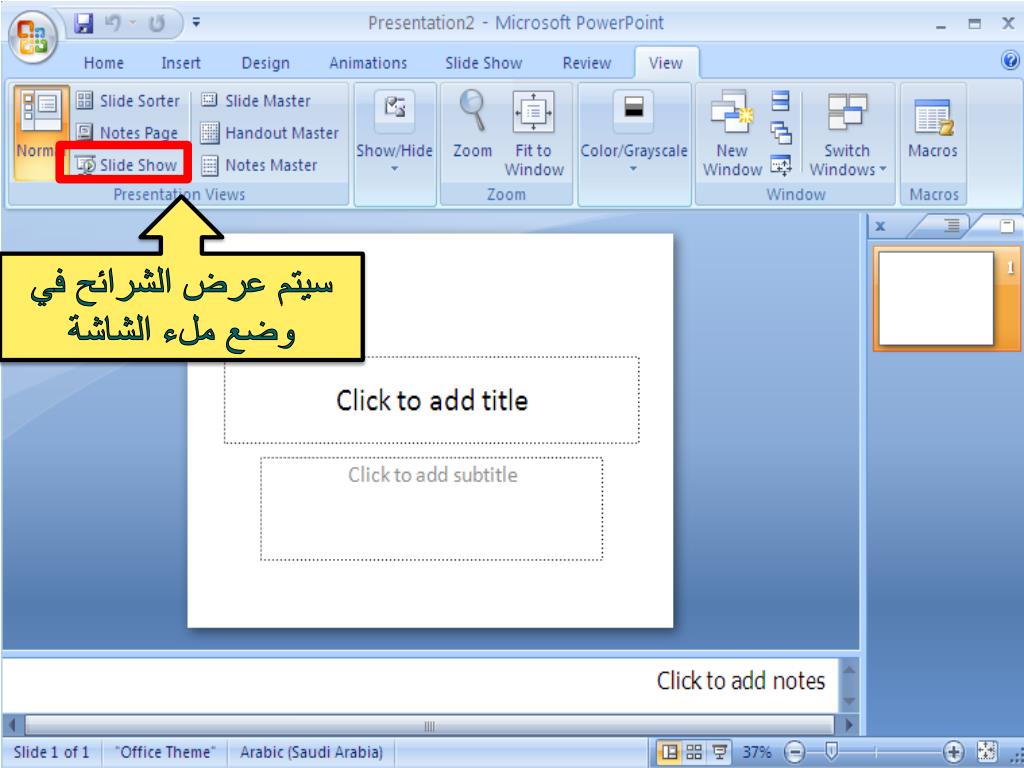Click the Zoom In plus button

click(x=953, y=752)
